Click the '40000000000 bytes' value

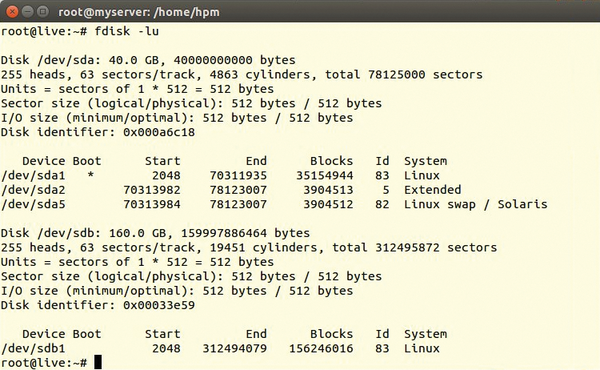tap(235, 60)
